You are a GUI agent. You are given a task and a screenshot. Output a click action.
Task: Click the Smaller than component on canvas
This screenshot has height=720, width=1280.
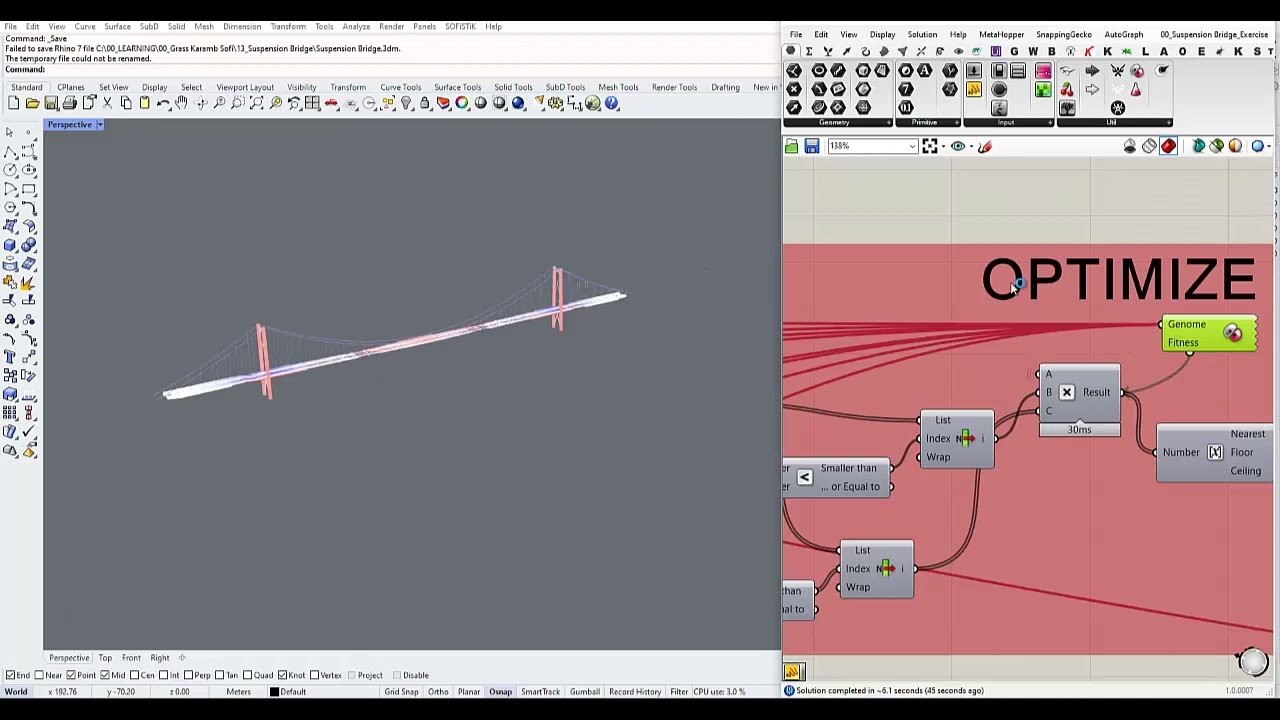click(838, 477)
